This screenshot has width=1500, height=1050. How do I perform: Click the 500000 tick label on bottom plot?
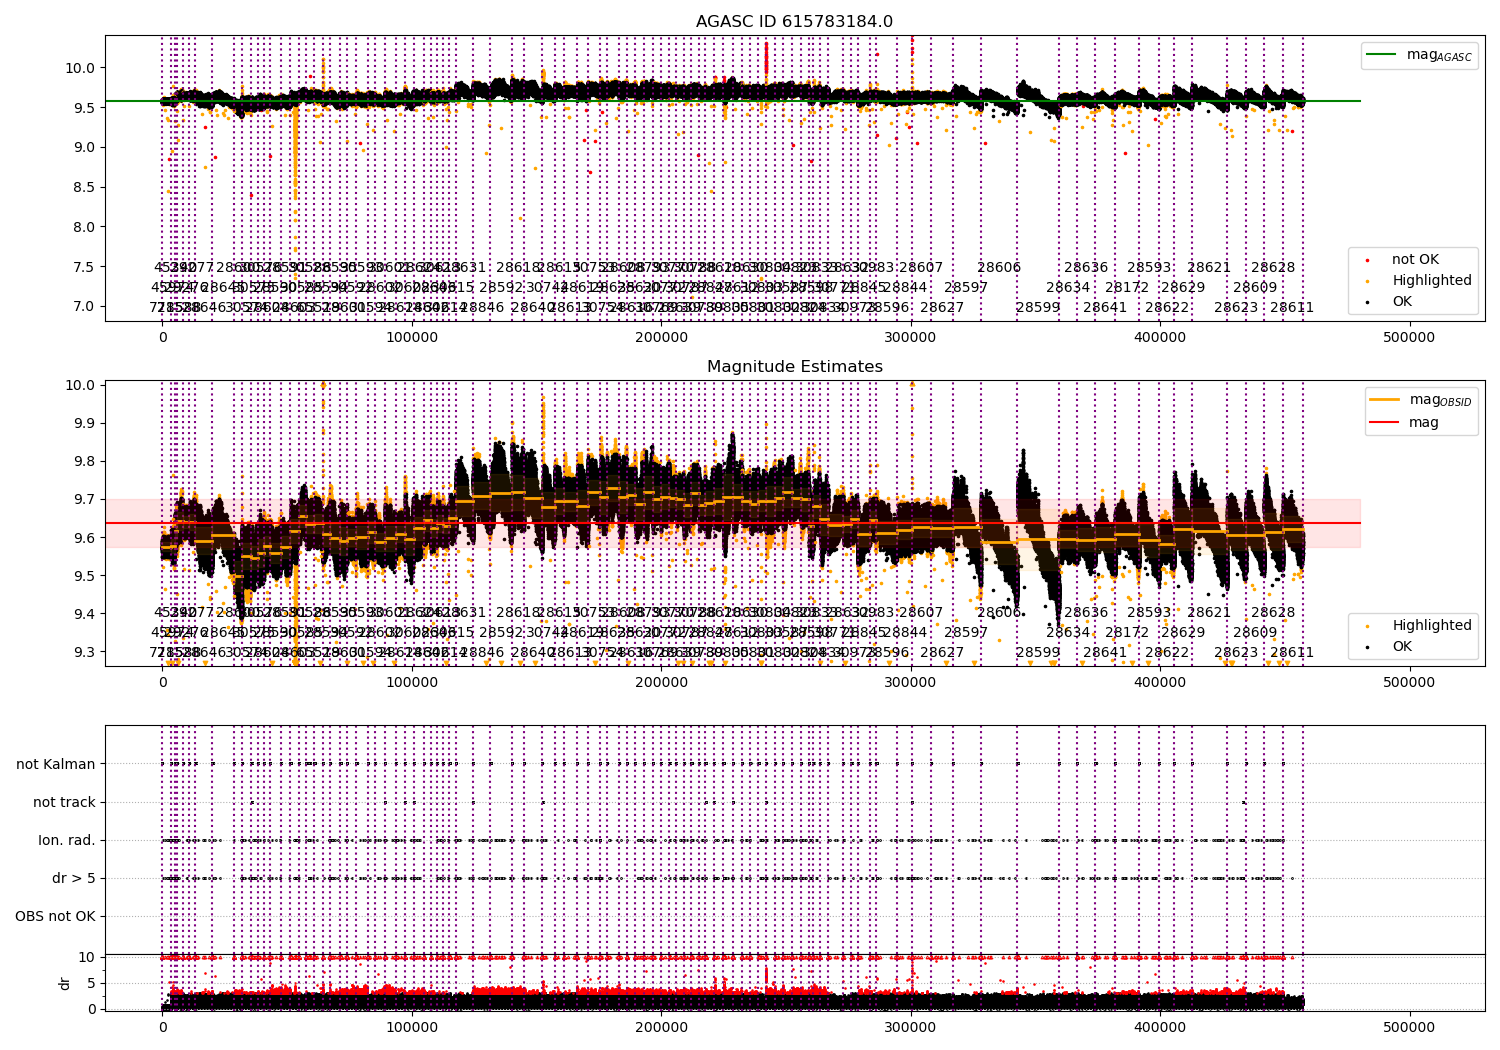click(1408, 1027)
